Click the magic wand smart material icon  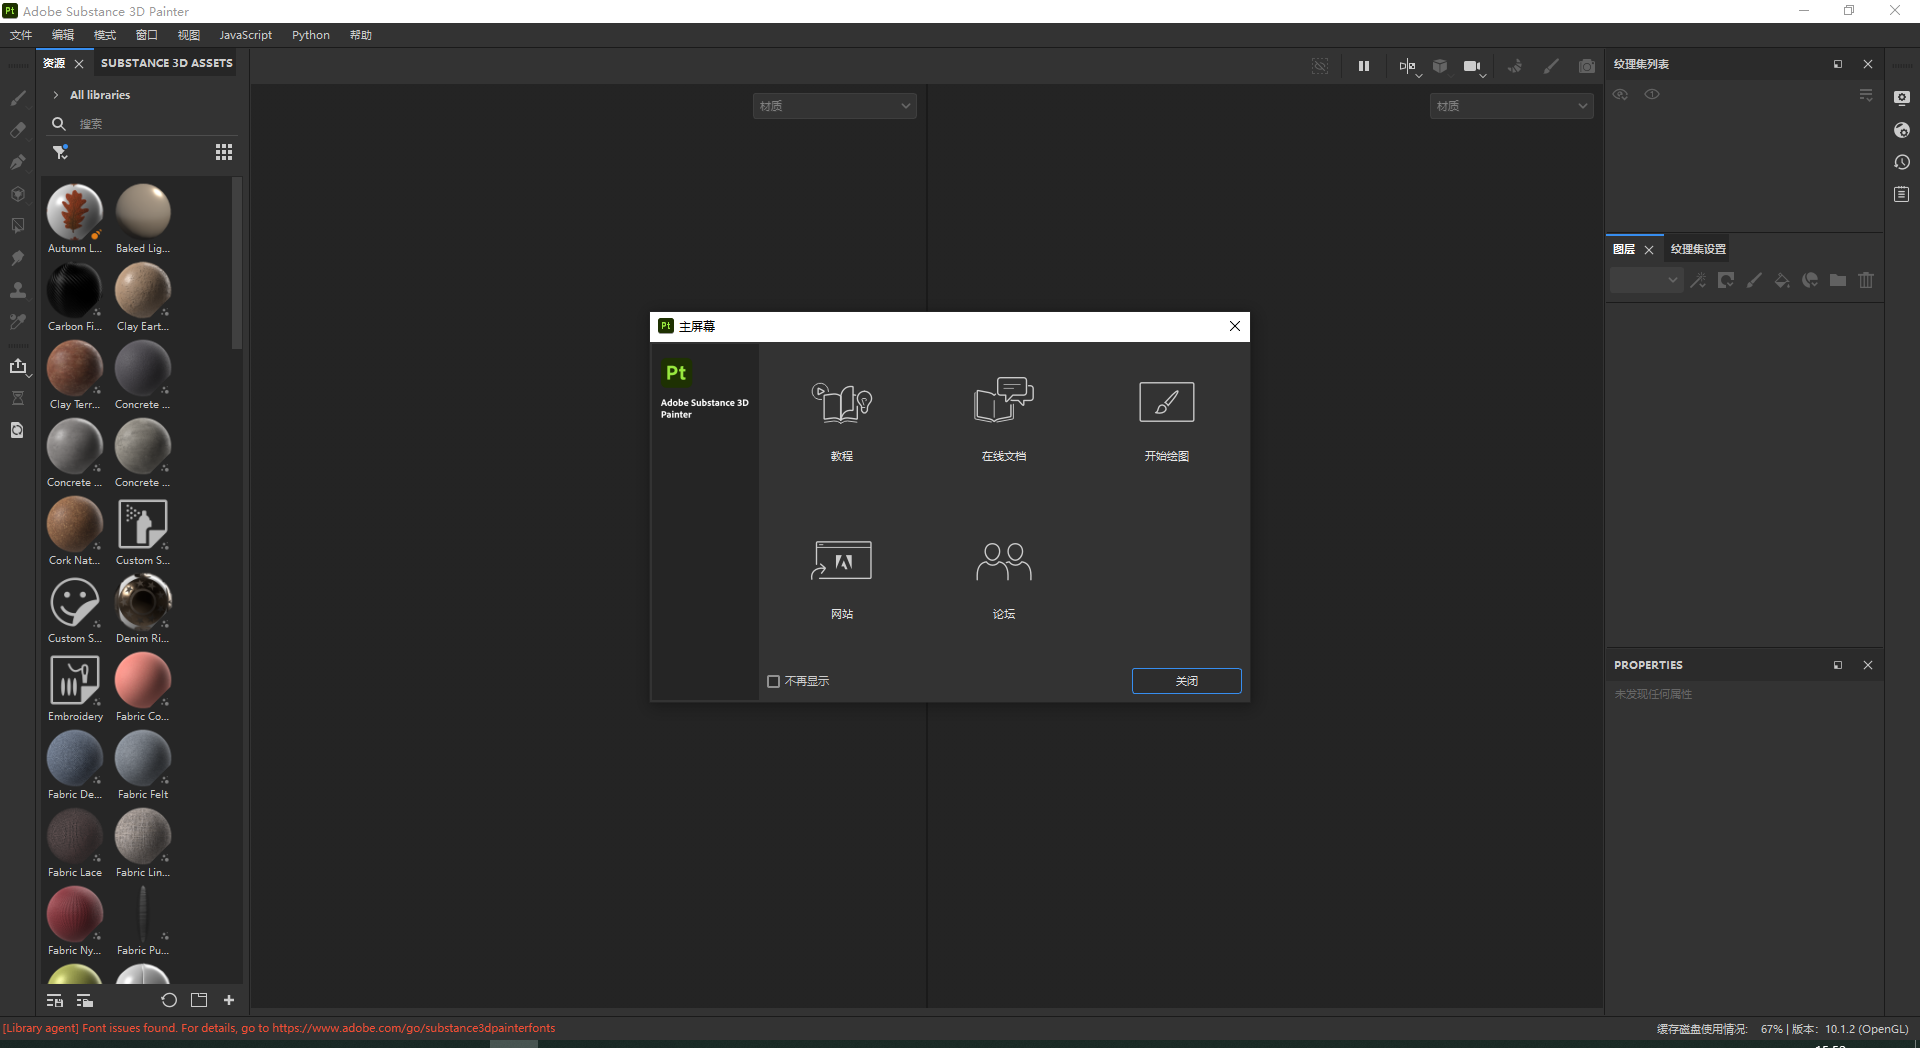tap(1698, 281)
